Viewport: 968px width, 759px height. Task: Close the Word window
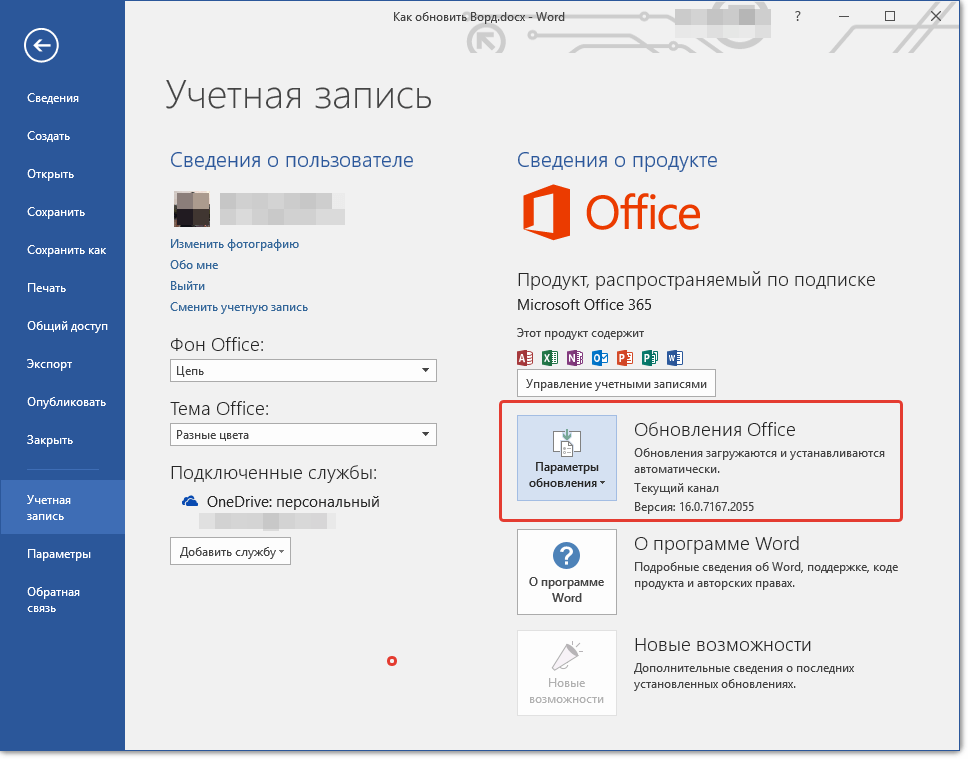936,17
